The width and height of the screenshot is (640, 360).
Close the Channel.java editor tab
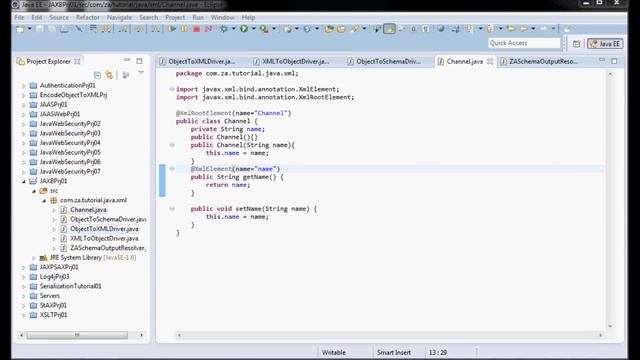[490, 62]
